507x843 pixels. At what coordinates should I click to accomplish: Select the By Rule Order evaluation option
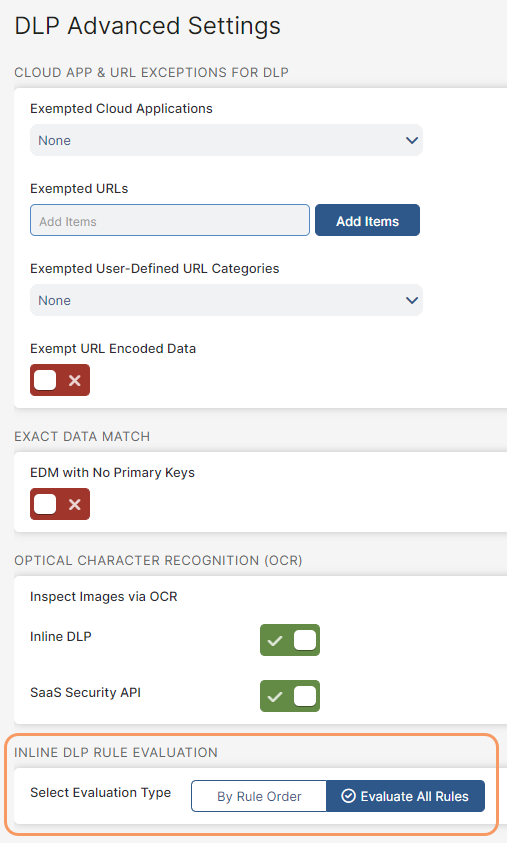(x=259, y=796)
